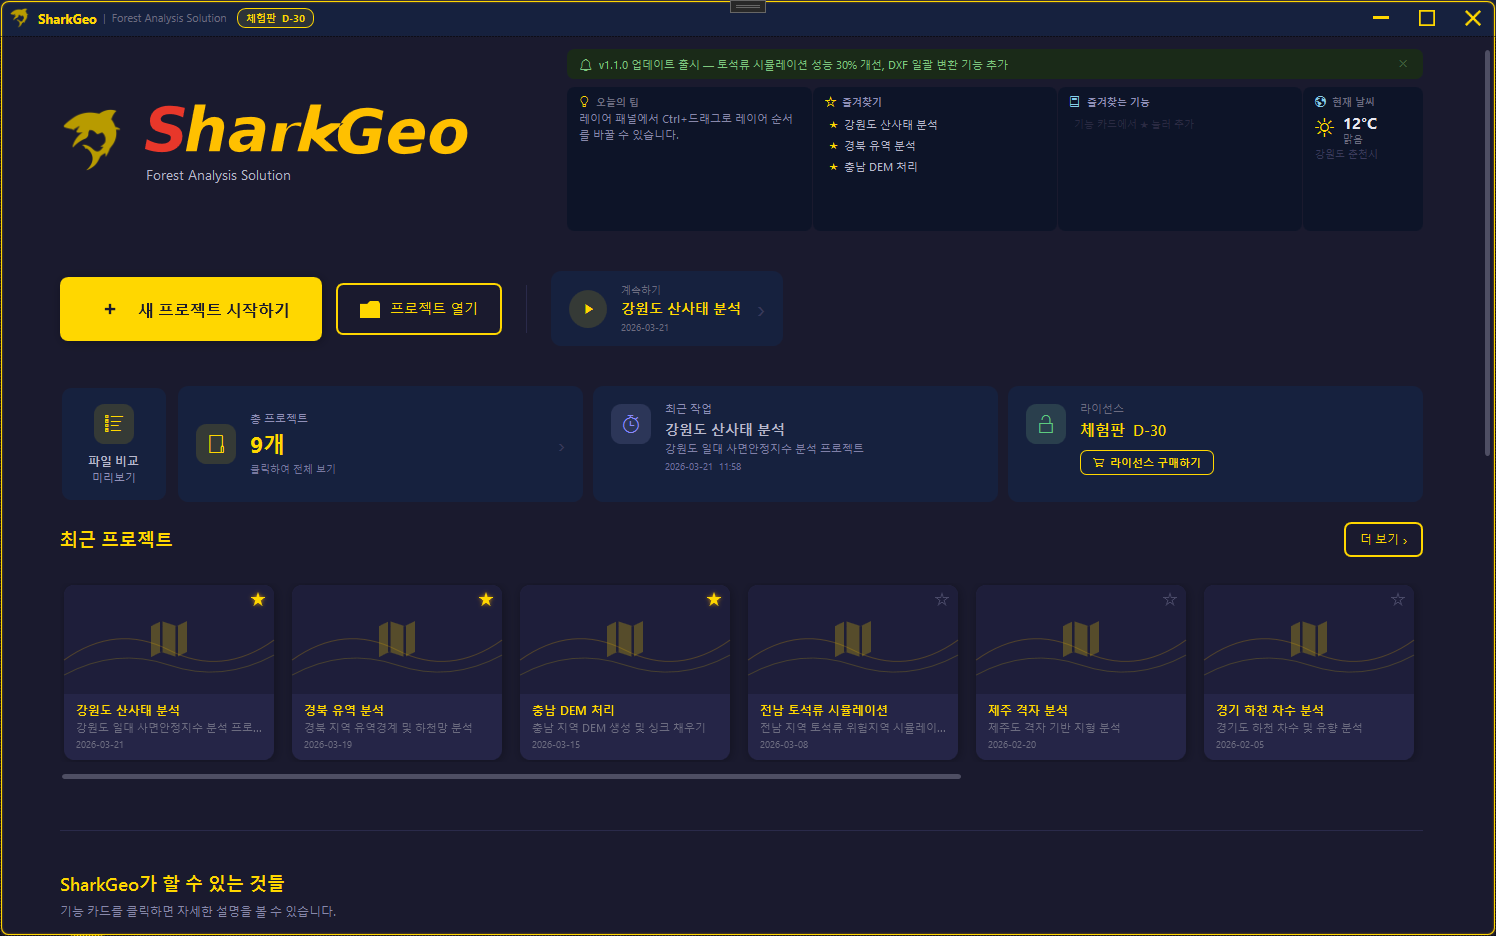This screenshot has height=936, width=1496.
Task: Click the lock icon in 라이선스 card
Action: [1046, 424]
